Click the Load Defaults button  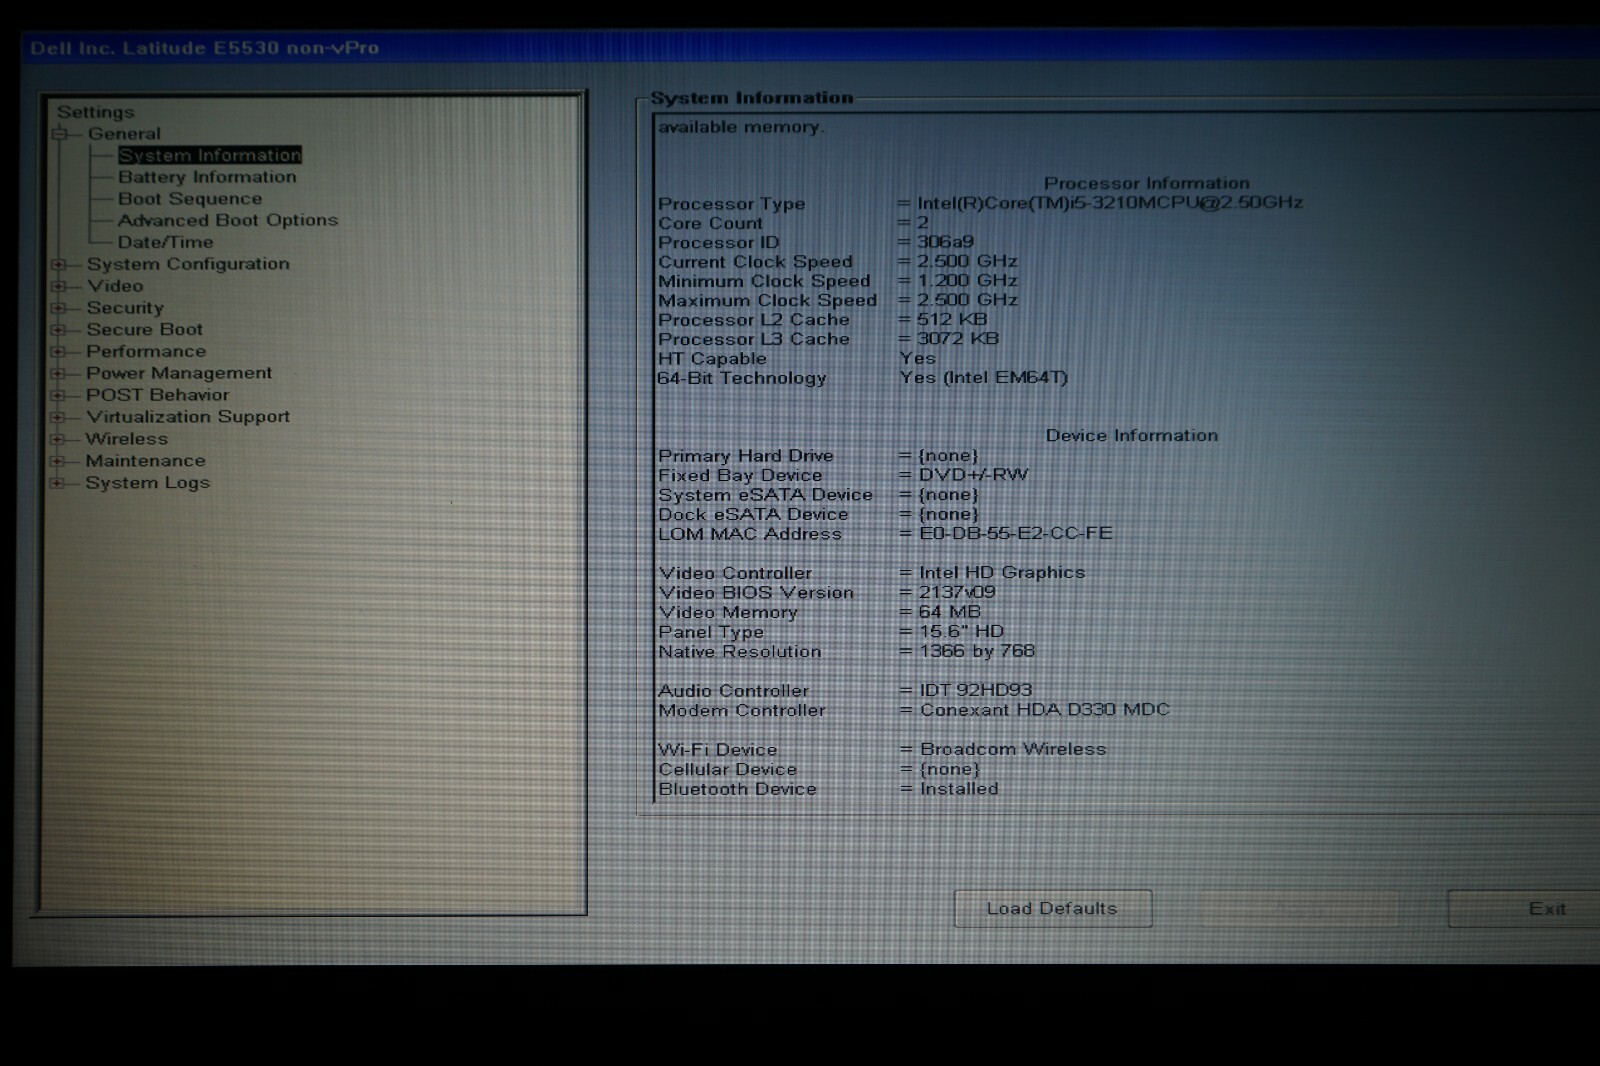[1053, 909]
